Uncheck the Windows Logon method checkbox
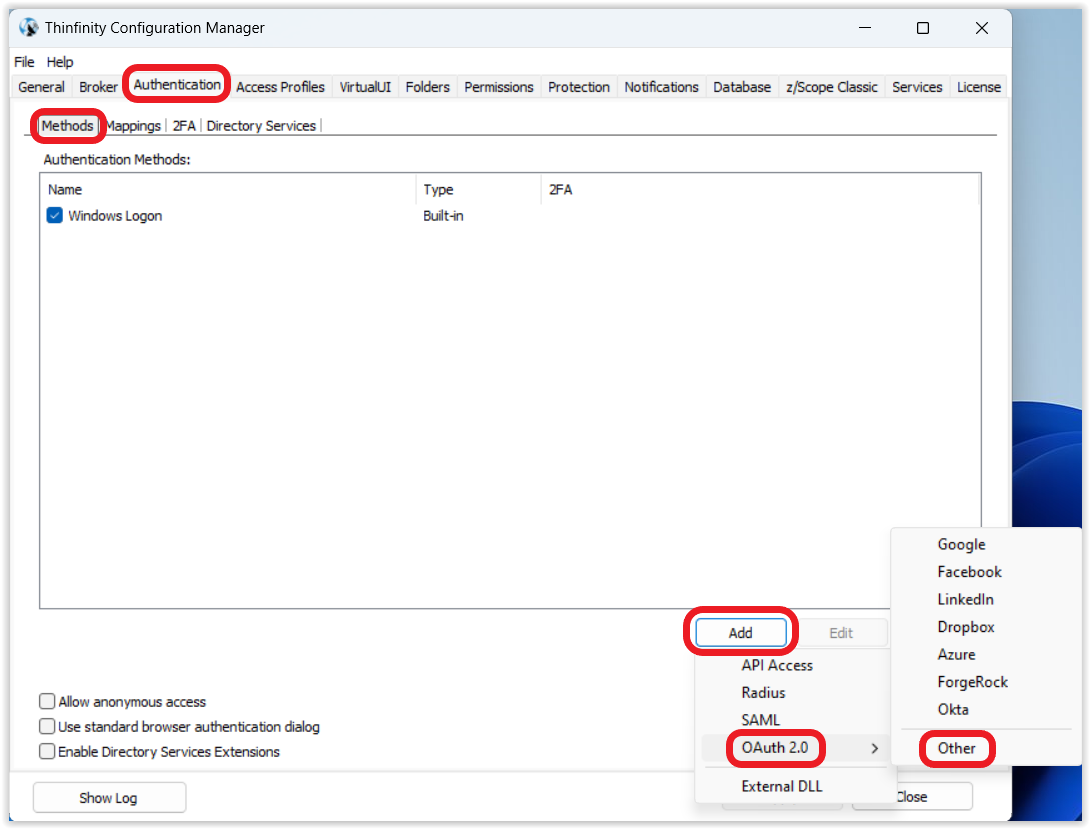The image size is (1090, 829). point(54,215)
